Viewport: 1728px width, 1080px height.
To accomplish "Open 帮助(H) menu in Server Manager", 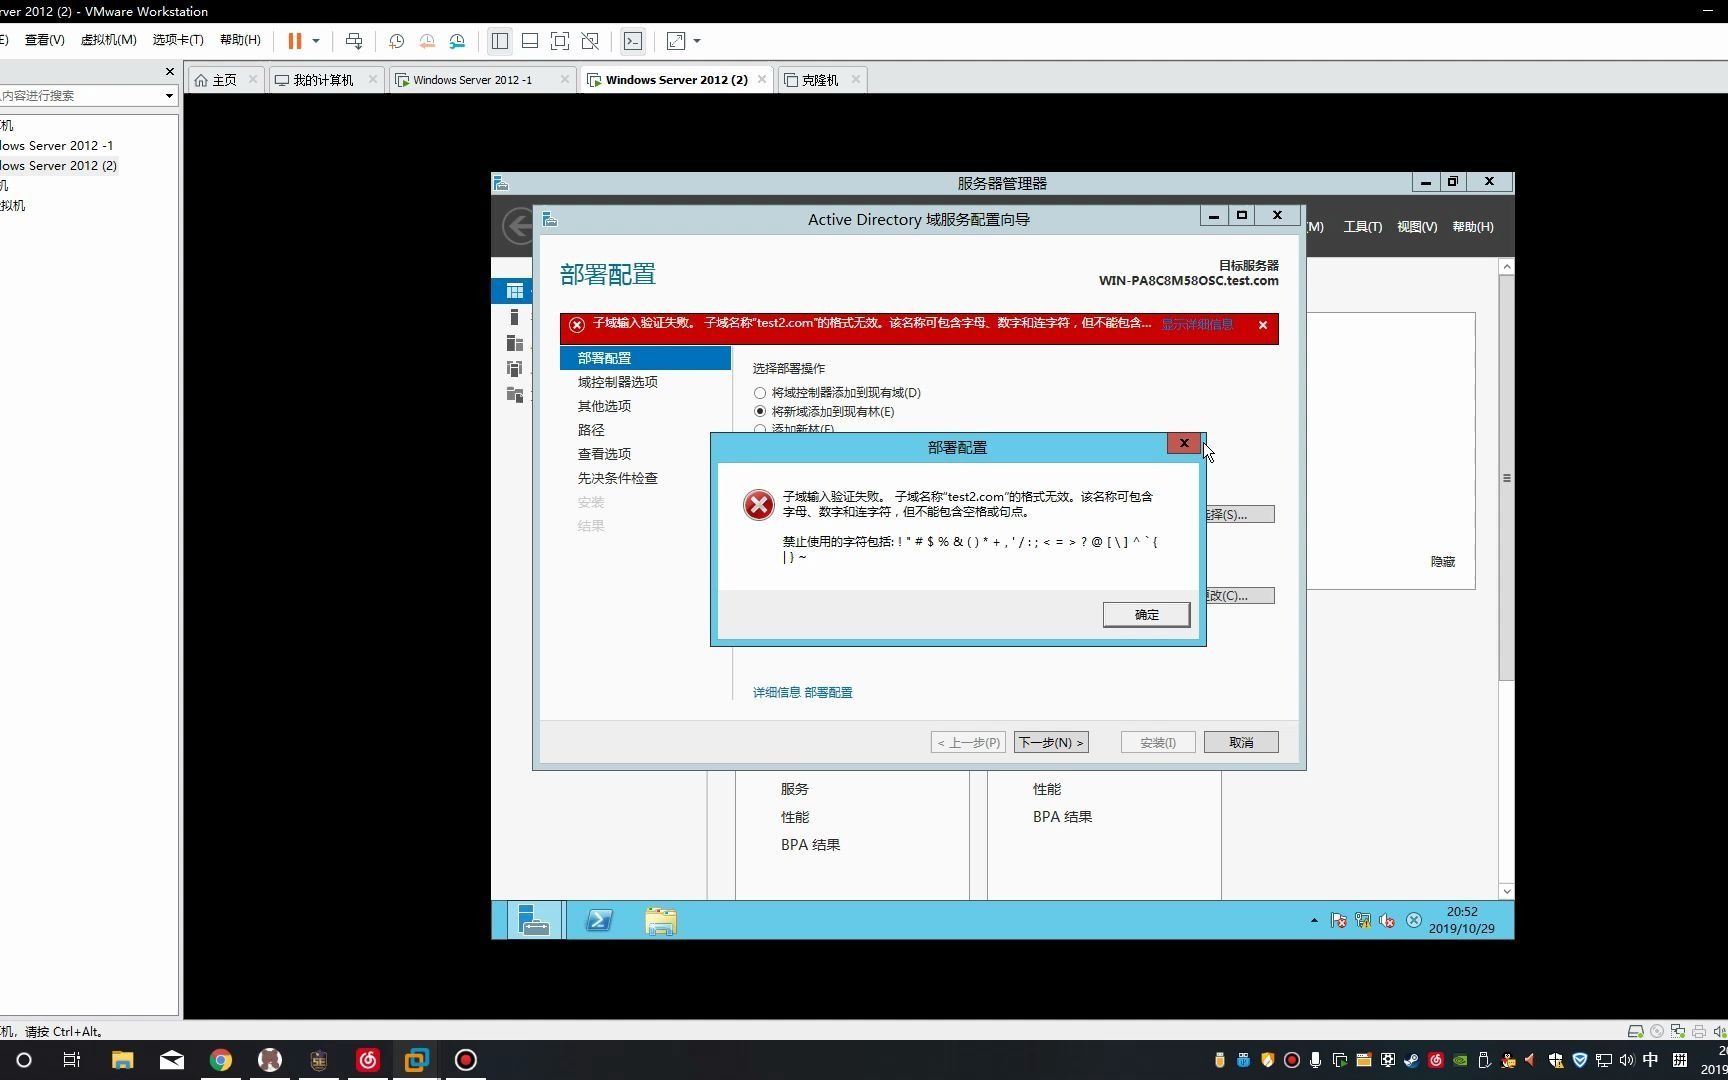I will [x=1473, y=227].
